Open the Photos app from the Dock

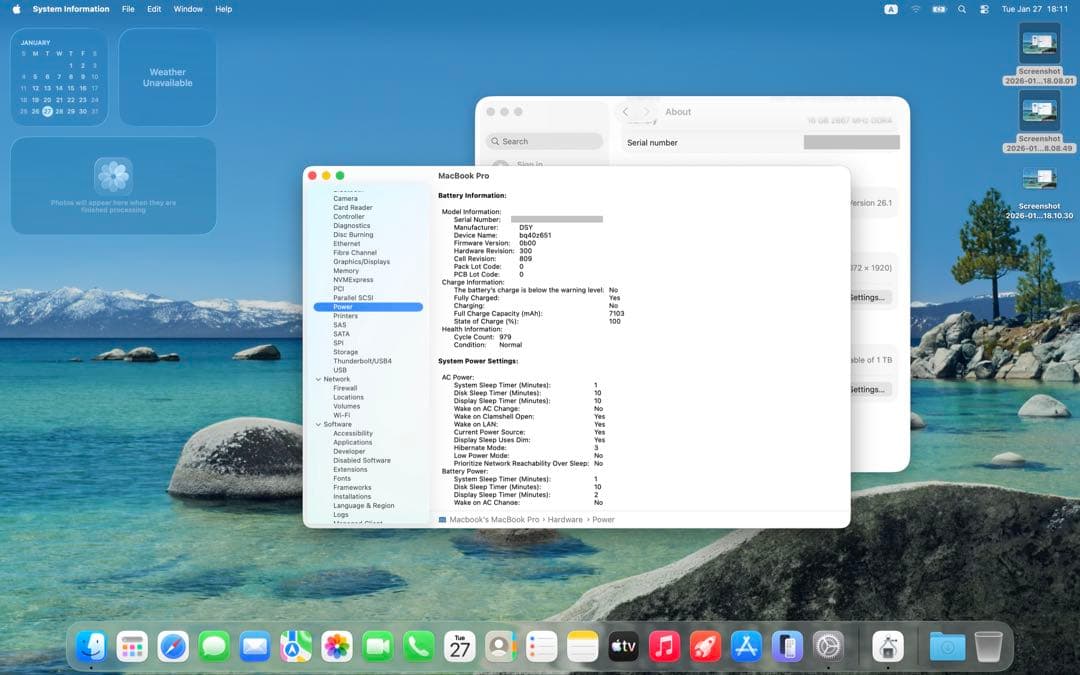(336, 646)
